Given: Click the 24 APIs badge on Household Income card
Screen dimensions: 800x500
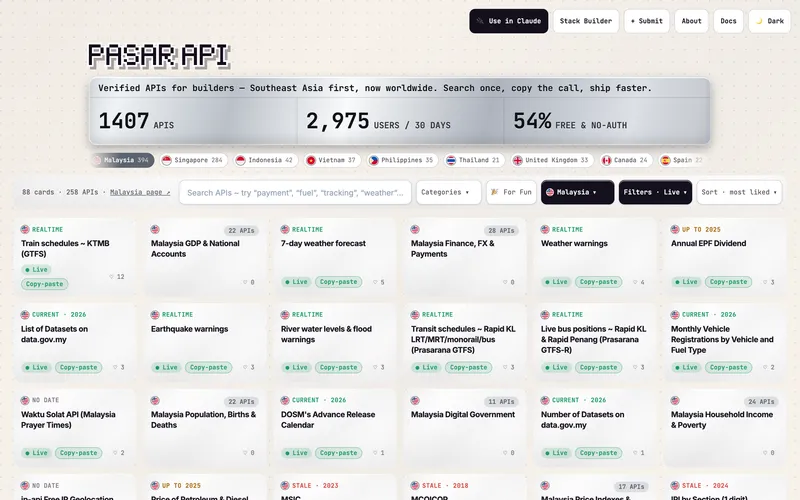Looking at the screenshot, I should 761,402.
